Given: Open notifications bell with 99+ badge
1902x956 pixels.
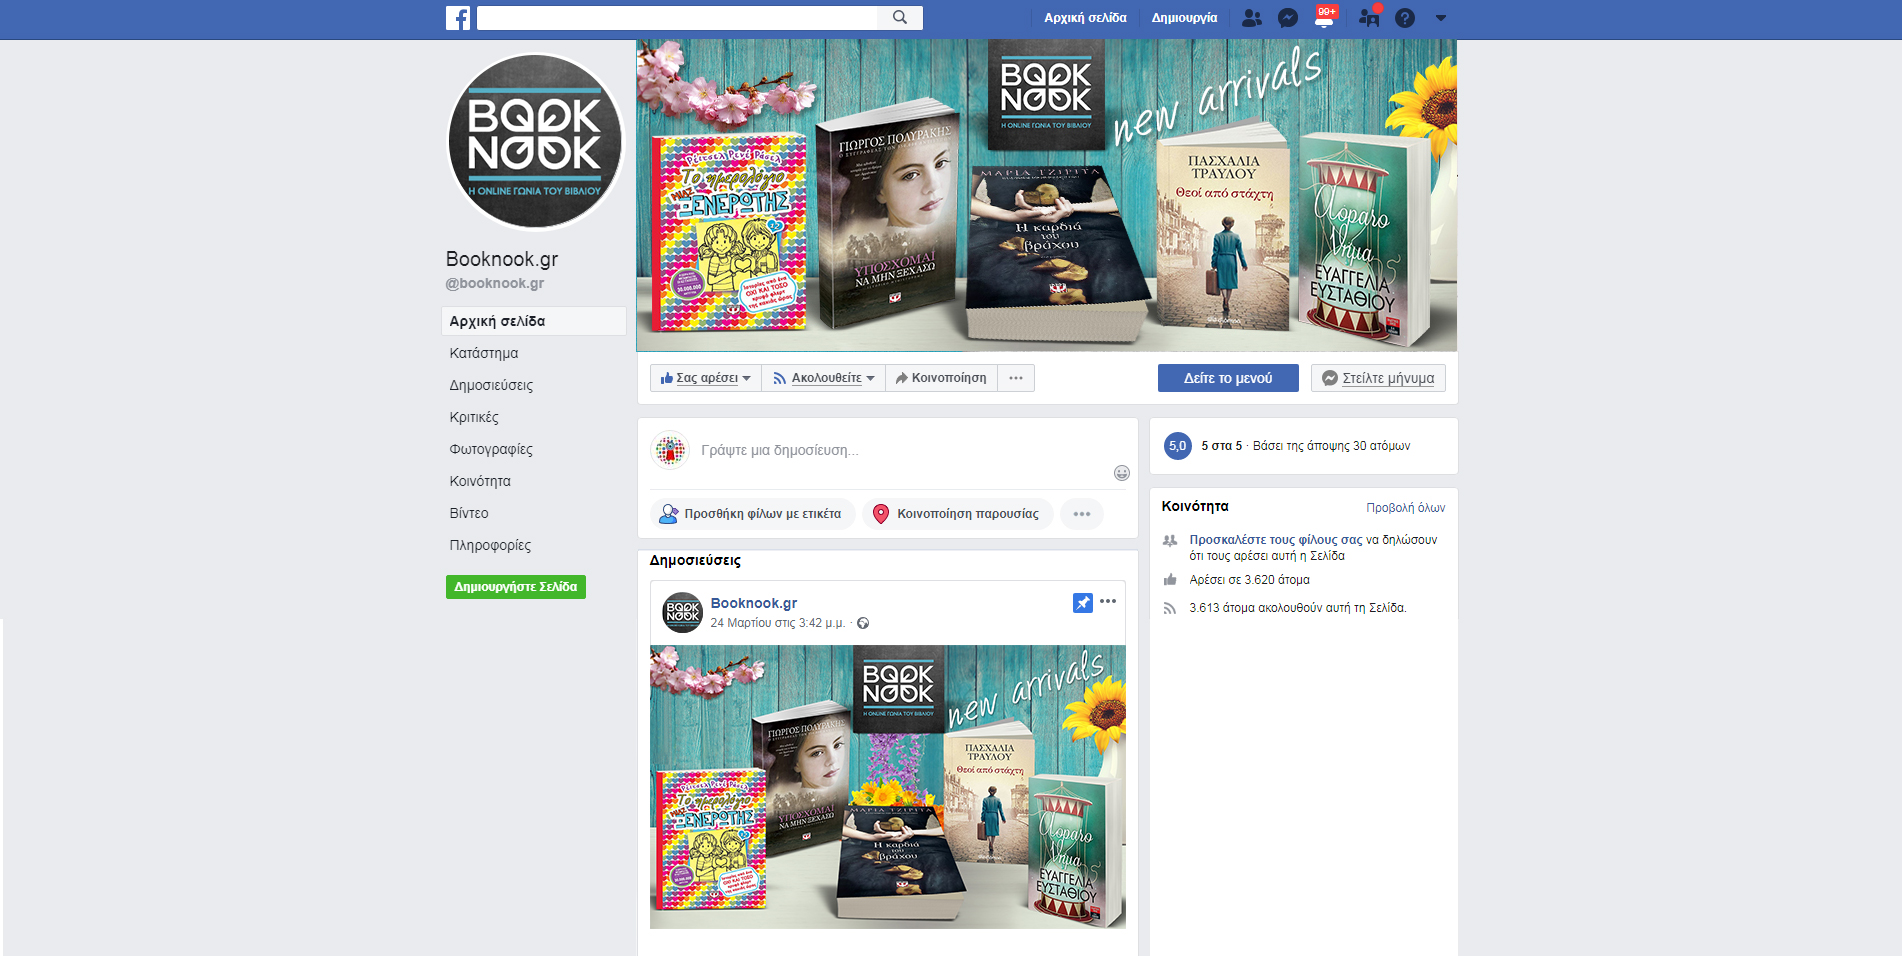Looking at the screenshot, I should (x=1324, y=18).
